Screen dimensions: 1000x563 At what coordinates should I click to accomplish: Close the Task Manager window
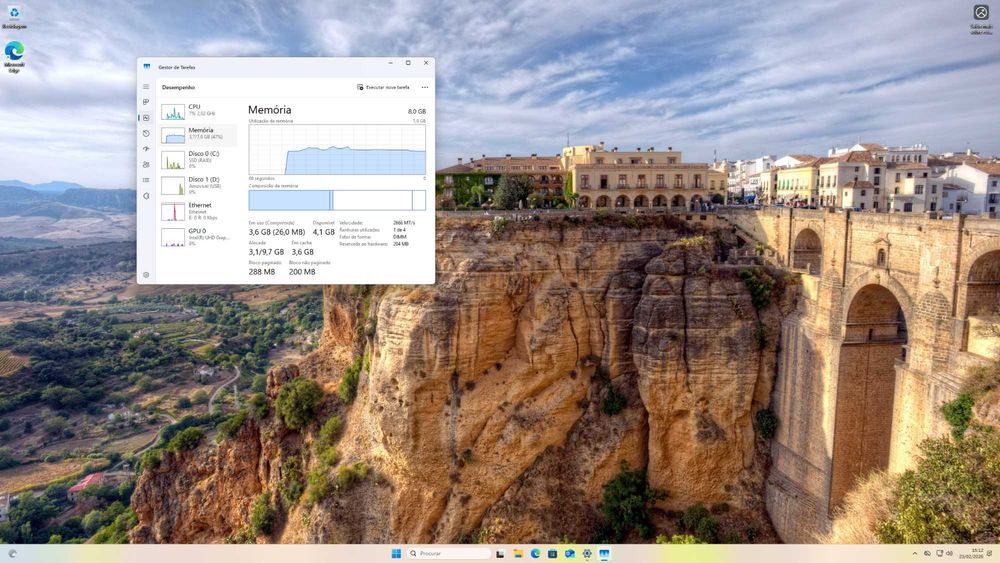tap(426, 63)
